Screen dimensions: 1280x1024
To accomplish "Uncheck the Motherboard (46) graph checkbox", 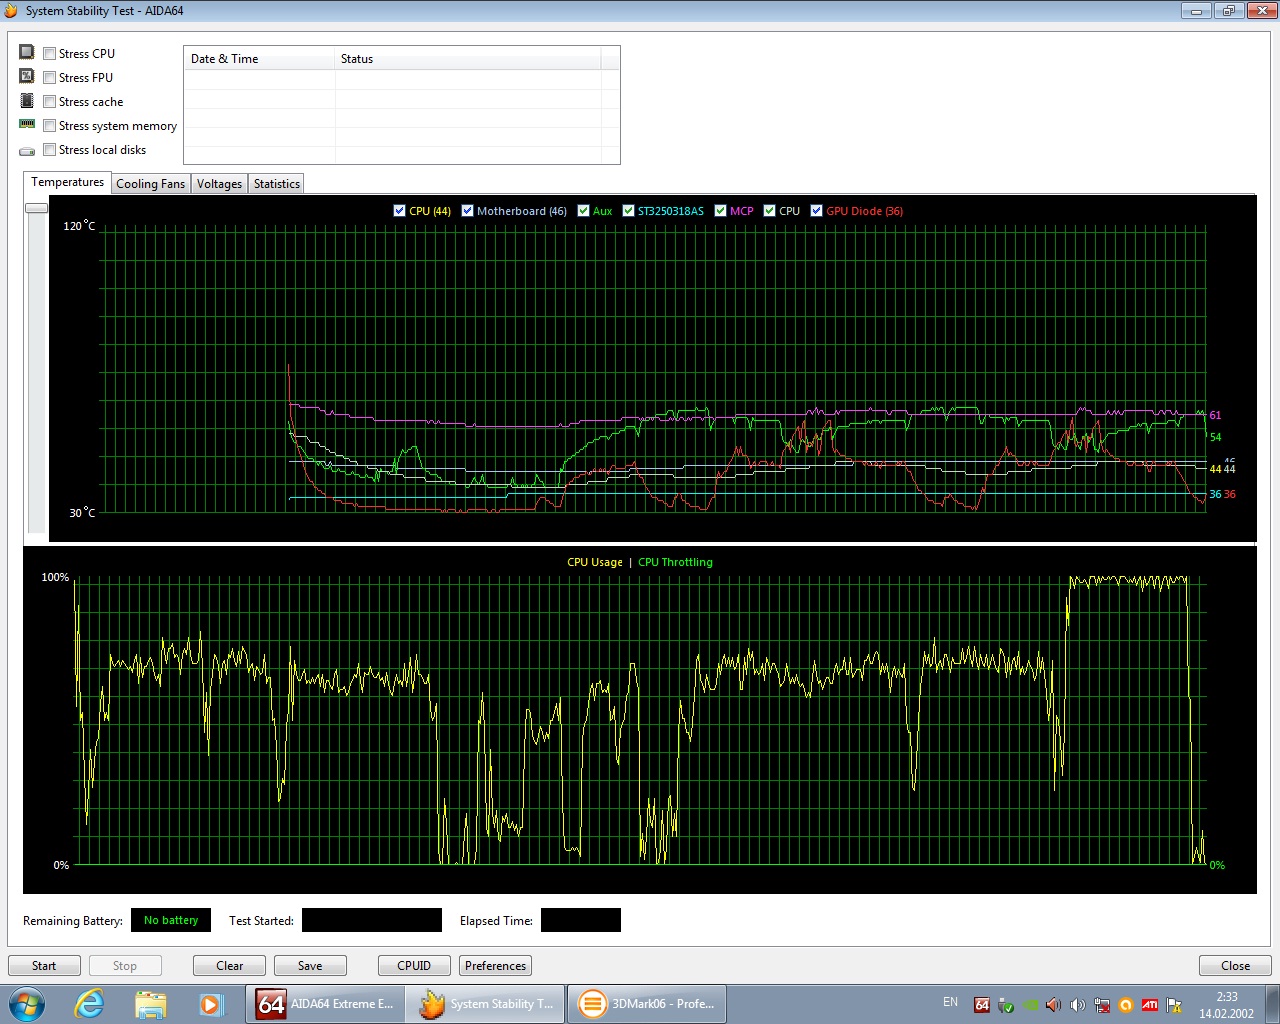I will [x=467, y=211].
